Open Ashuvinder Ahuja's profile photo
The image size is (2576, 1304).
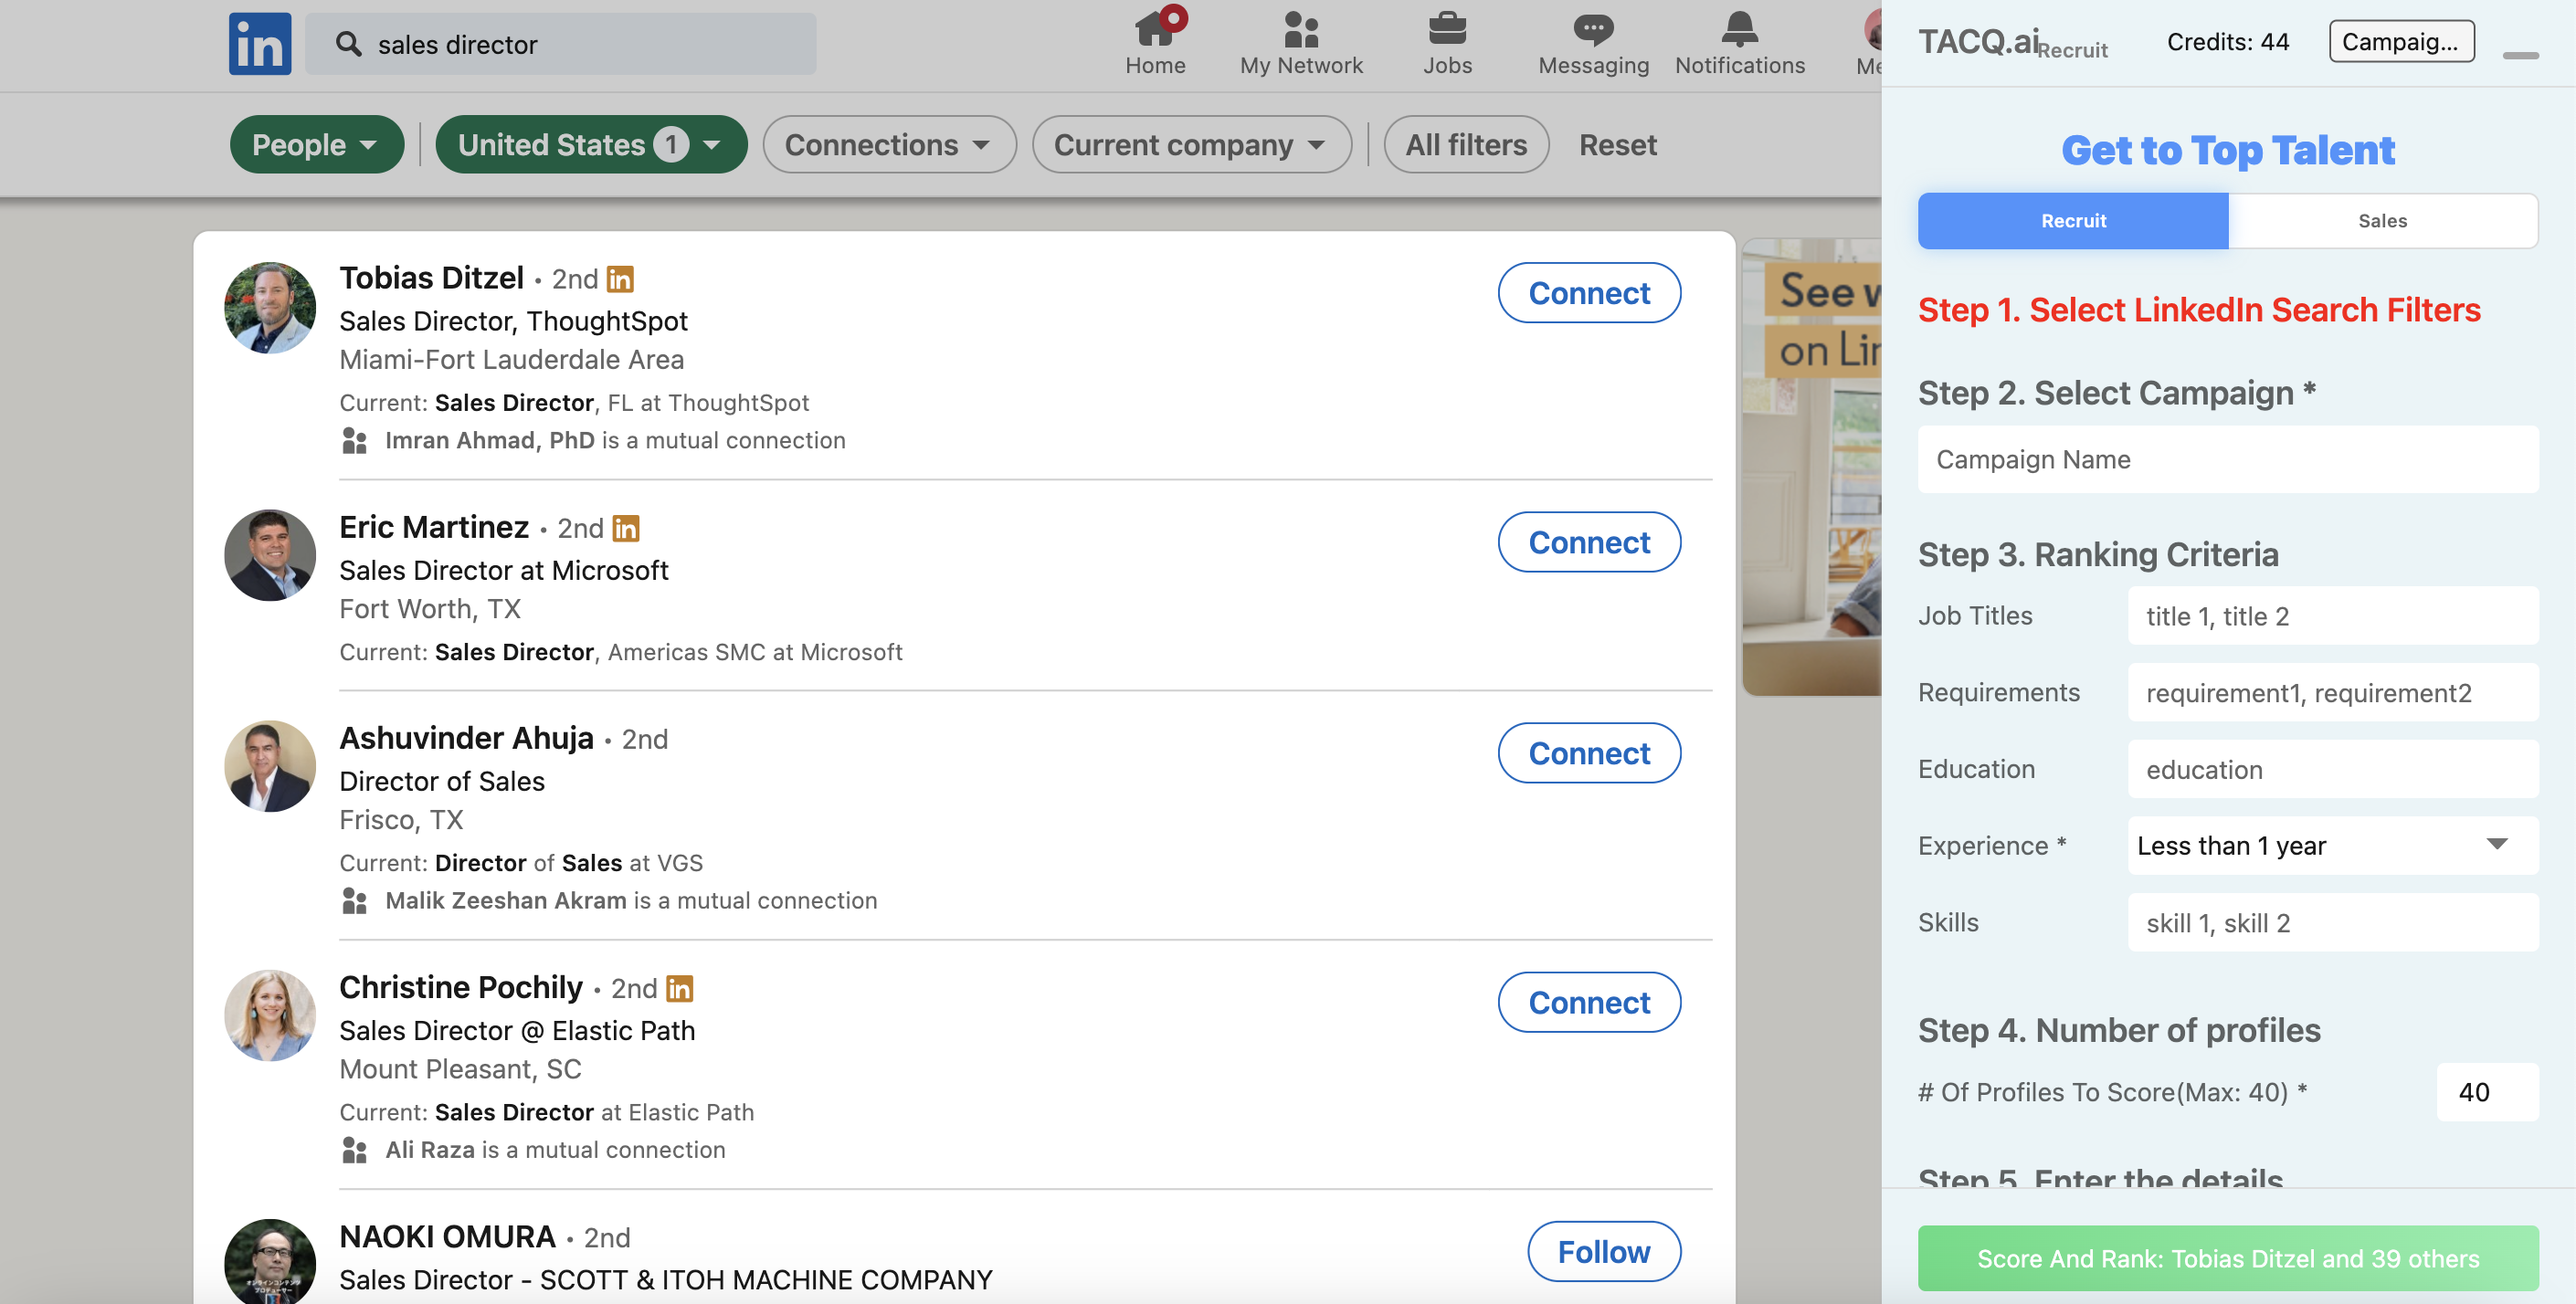(x=270, y=767)
